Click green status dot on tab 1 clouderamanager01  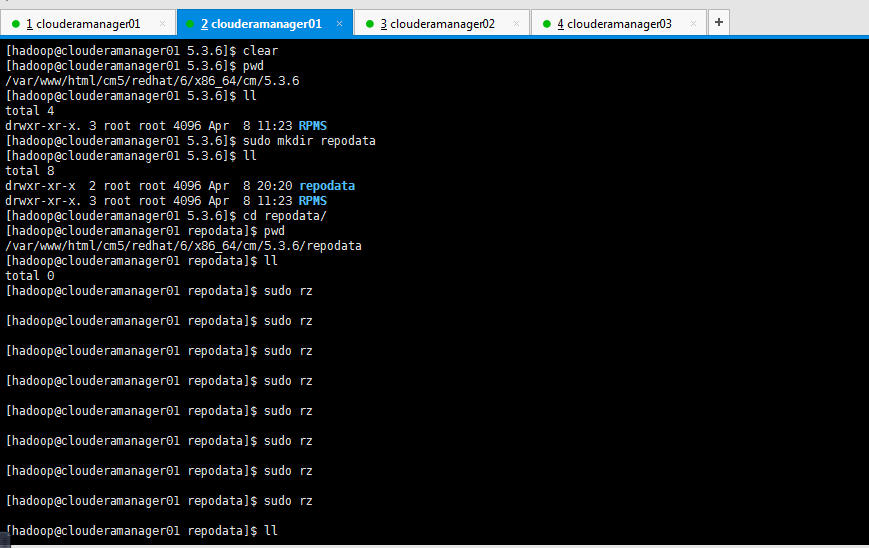(16, 24)
